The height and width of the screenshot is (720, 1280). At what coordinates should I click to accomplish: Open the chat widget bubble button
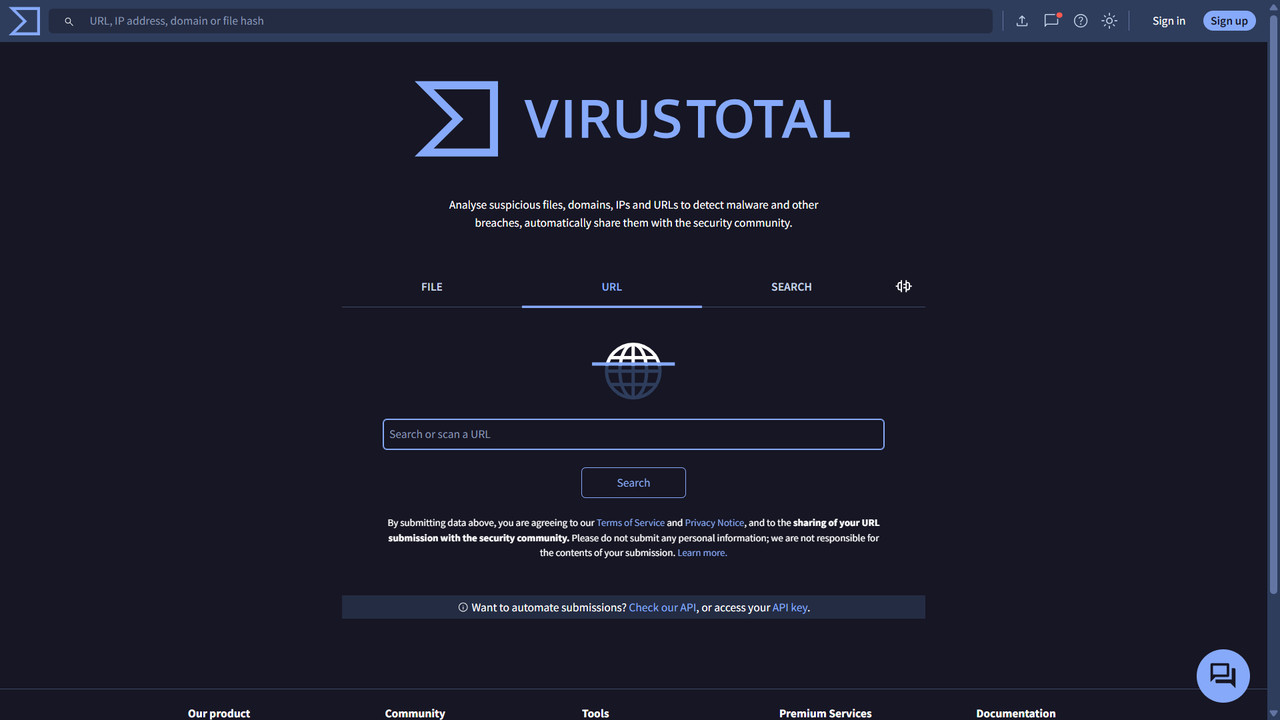(x=1223, y=675)
